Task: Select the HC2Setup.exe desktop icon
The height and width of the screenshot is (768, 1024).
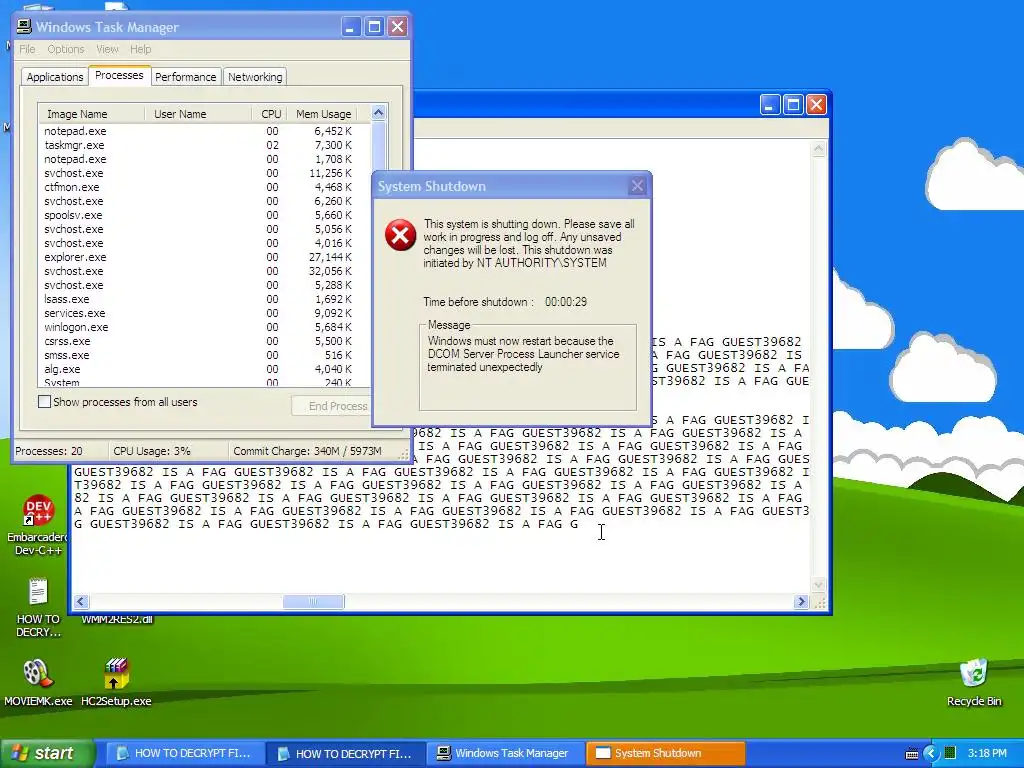Action: click(x=116, y=682)
